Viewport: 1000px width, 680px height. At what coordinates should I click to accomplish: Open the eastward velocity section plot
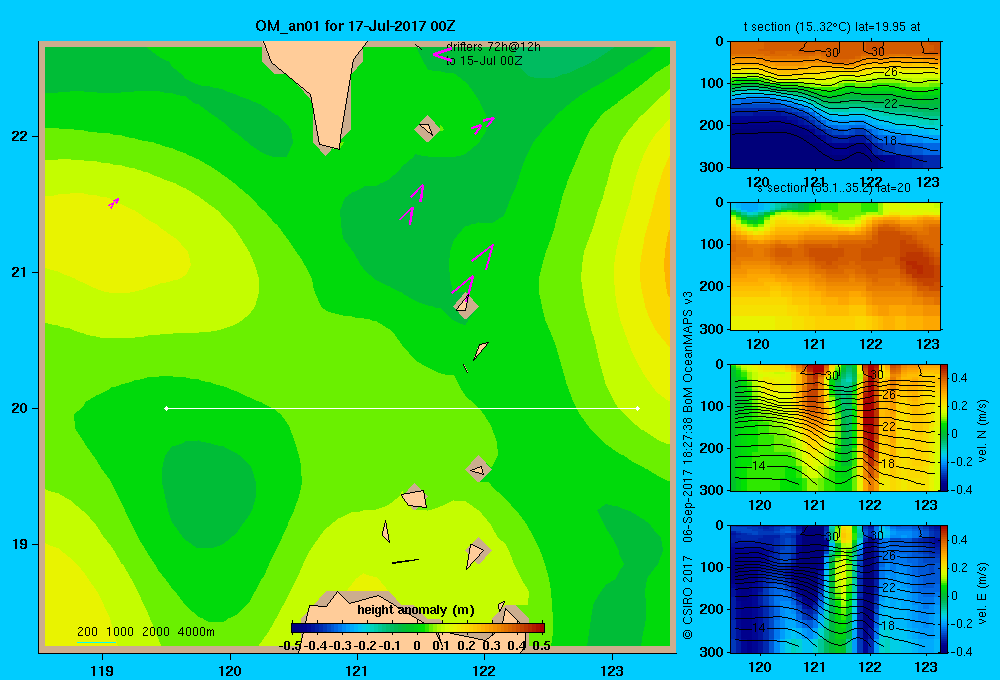[835, 589]
